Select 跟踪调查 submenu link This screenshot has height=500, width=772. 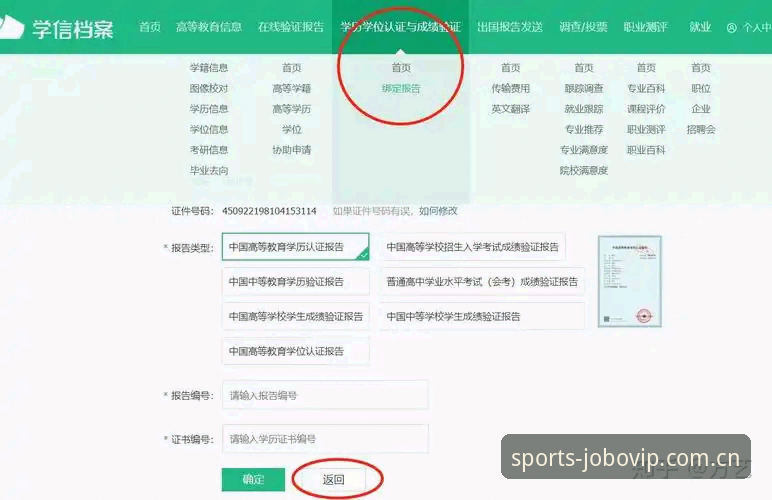coord(583,89)
